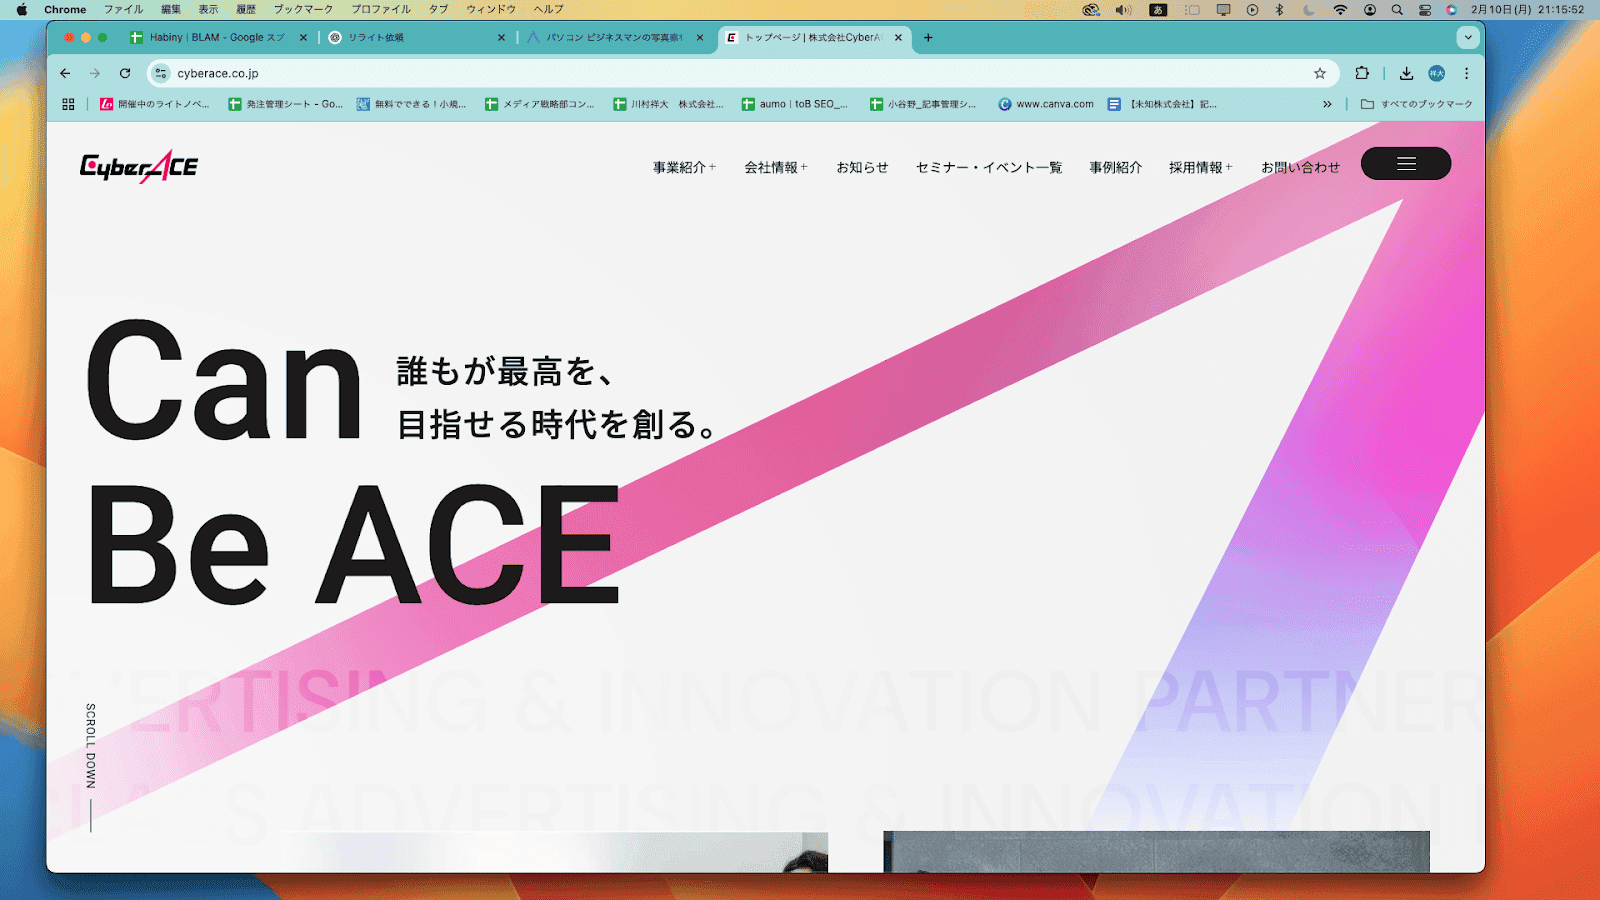Expand the 採用情報 navigation menu
The width and height of the screenshot is (1600, 900).
(x=1200, y=168)
